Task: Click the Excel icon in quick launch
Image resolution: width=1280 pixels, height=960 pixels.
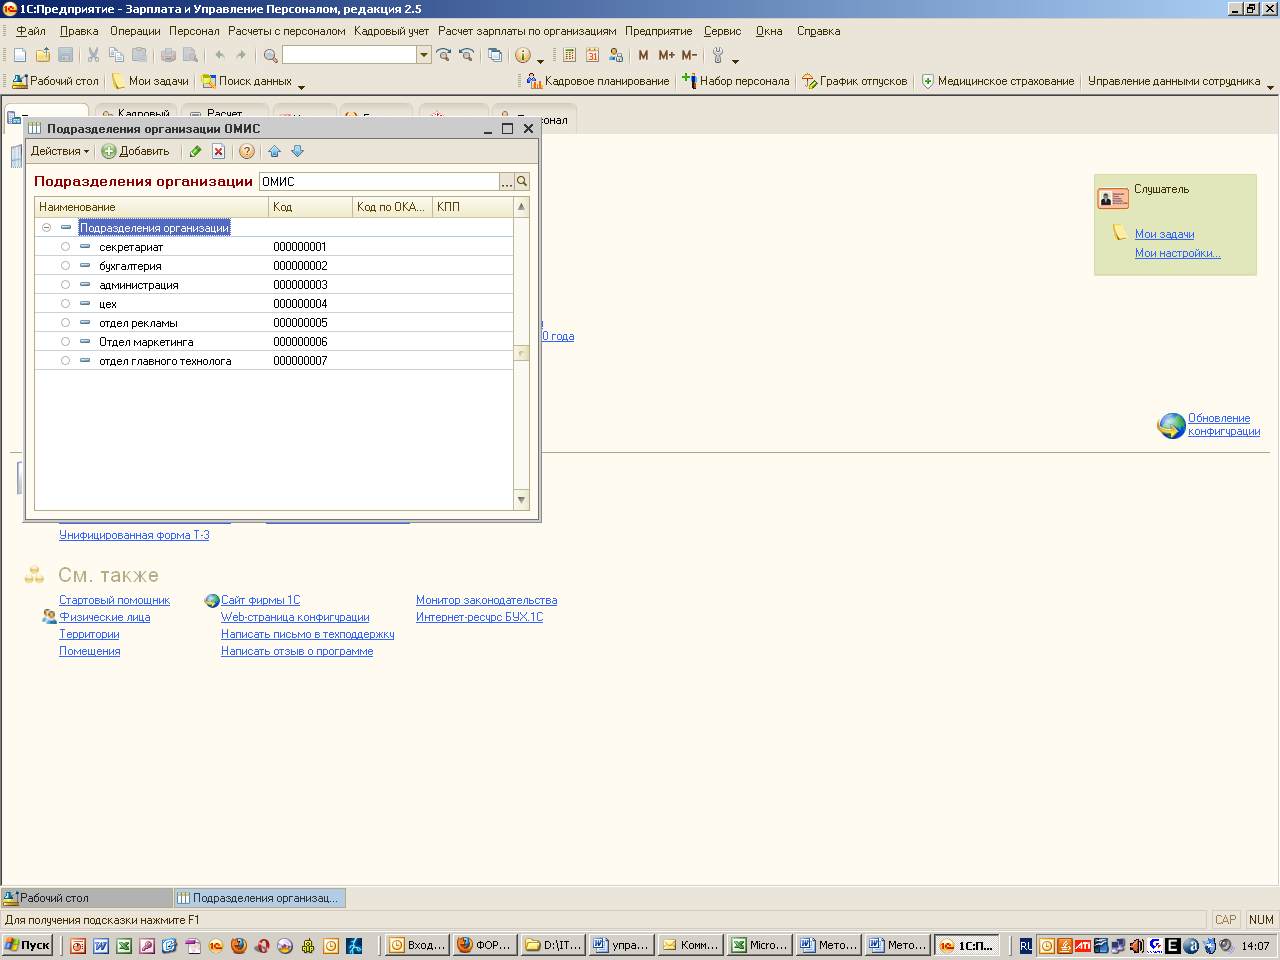Action: [124, 945]
